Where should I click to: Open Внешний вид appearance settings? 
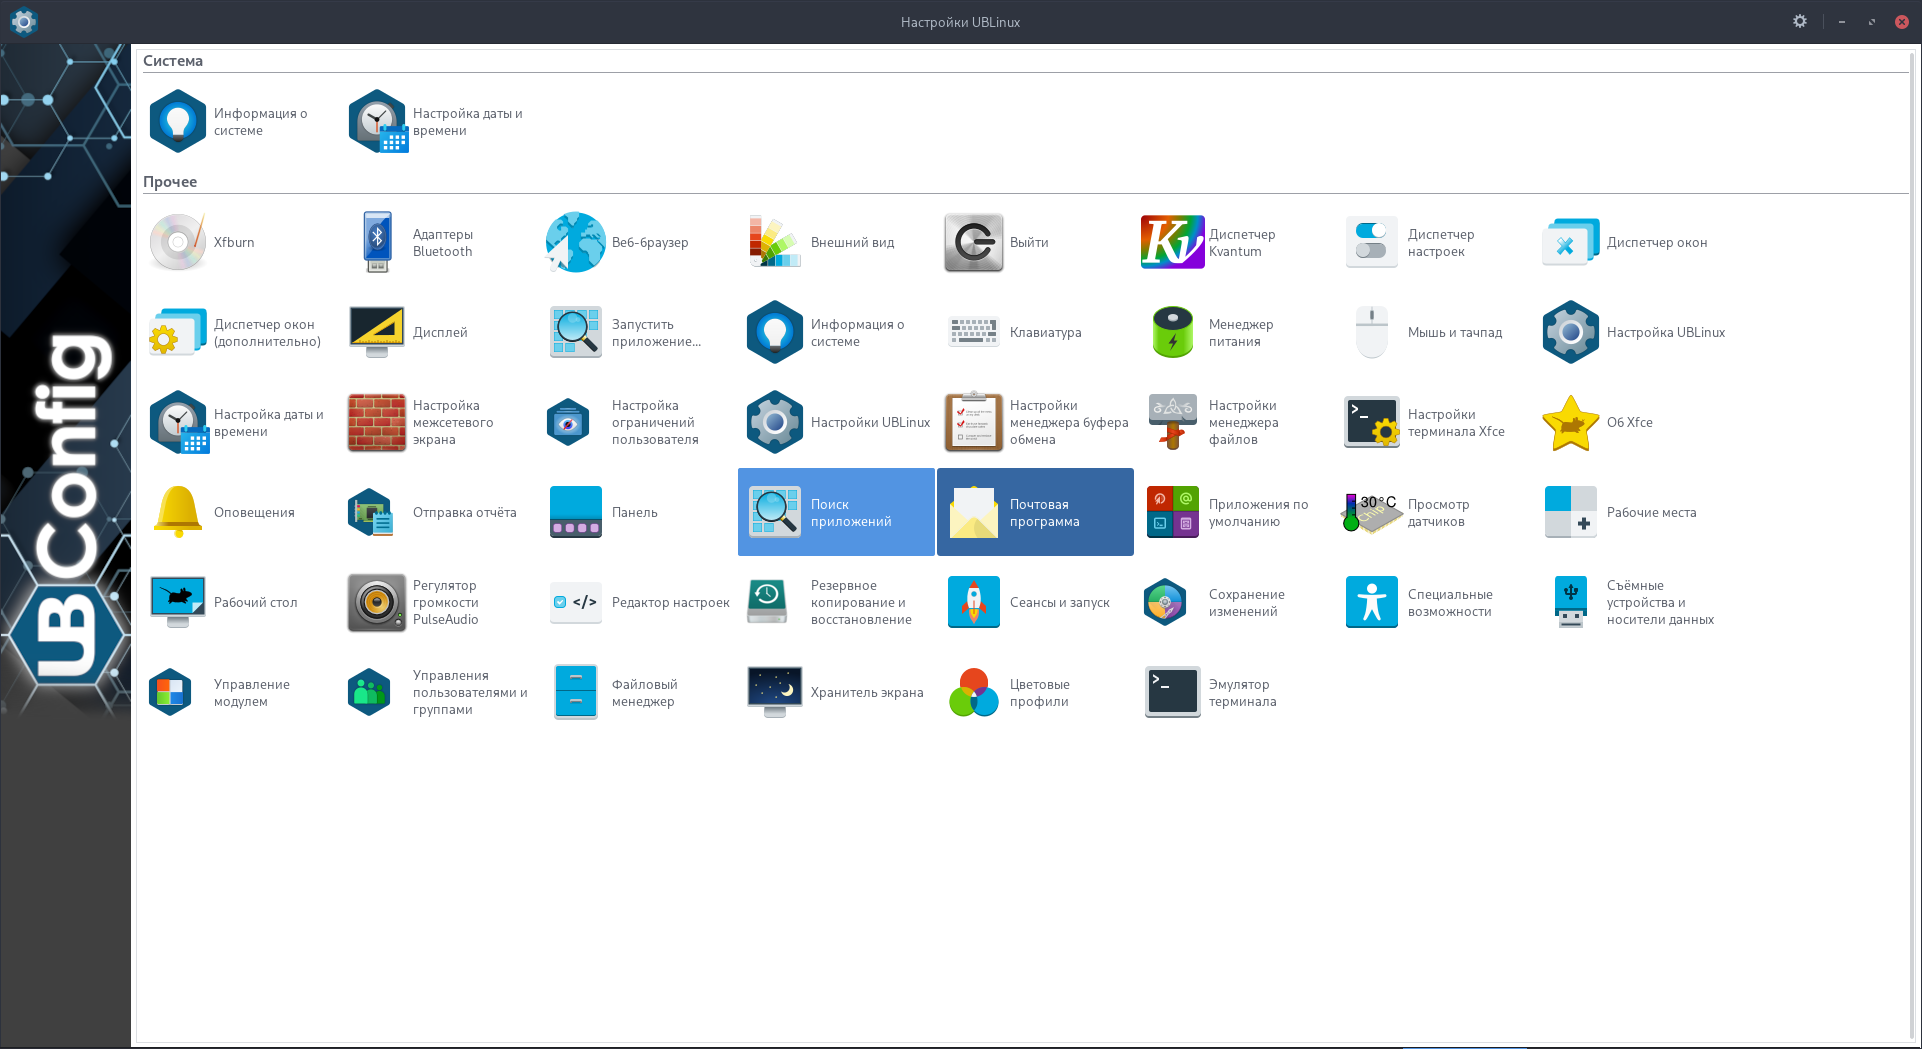click(835, 242)
